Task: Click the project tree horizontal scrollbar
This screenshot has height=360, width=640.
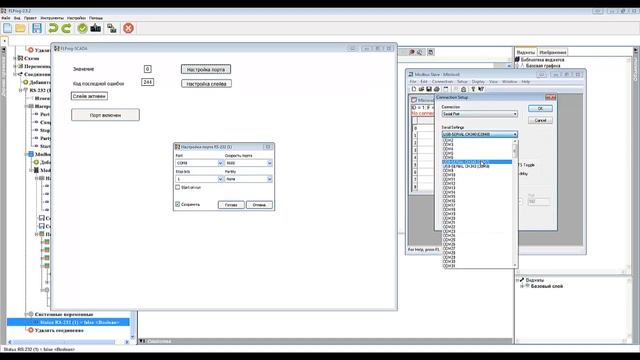Action: (x=67, y=342)
